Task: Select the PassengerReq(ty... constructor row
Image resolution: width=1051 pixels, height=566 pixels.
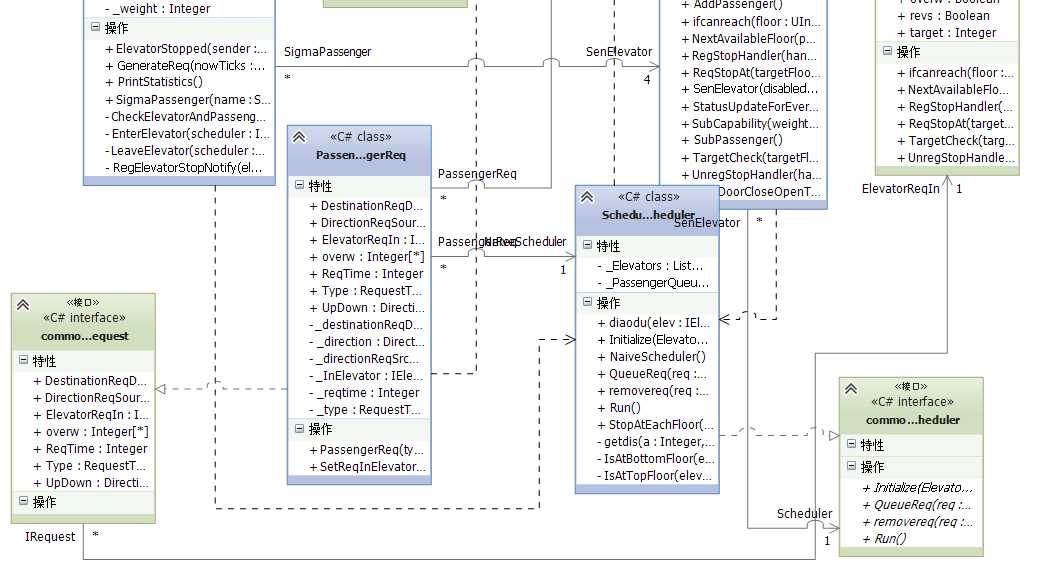Action: pyautogui.click(x=366, y=450)
